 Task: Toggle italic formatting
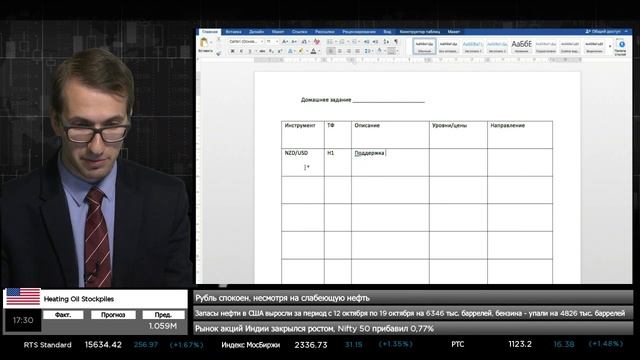241,51
